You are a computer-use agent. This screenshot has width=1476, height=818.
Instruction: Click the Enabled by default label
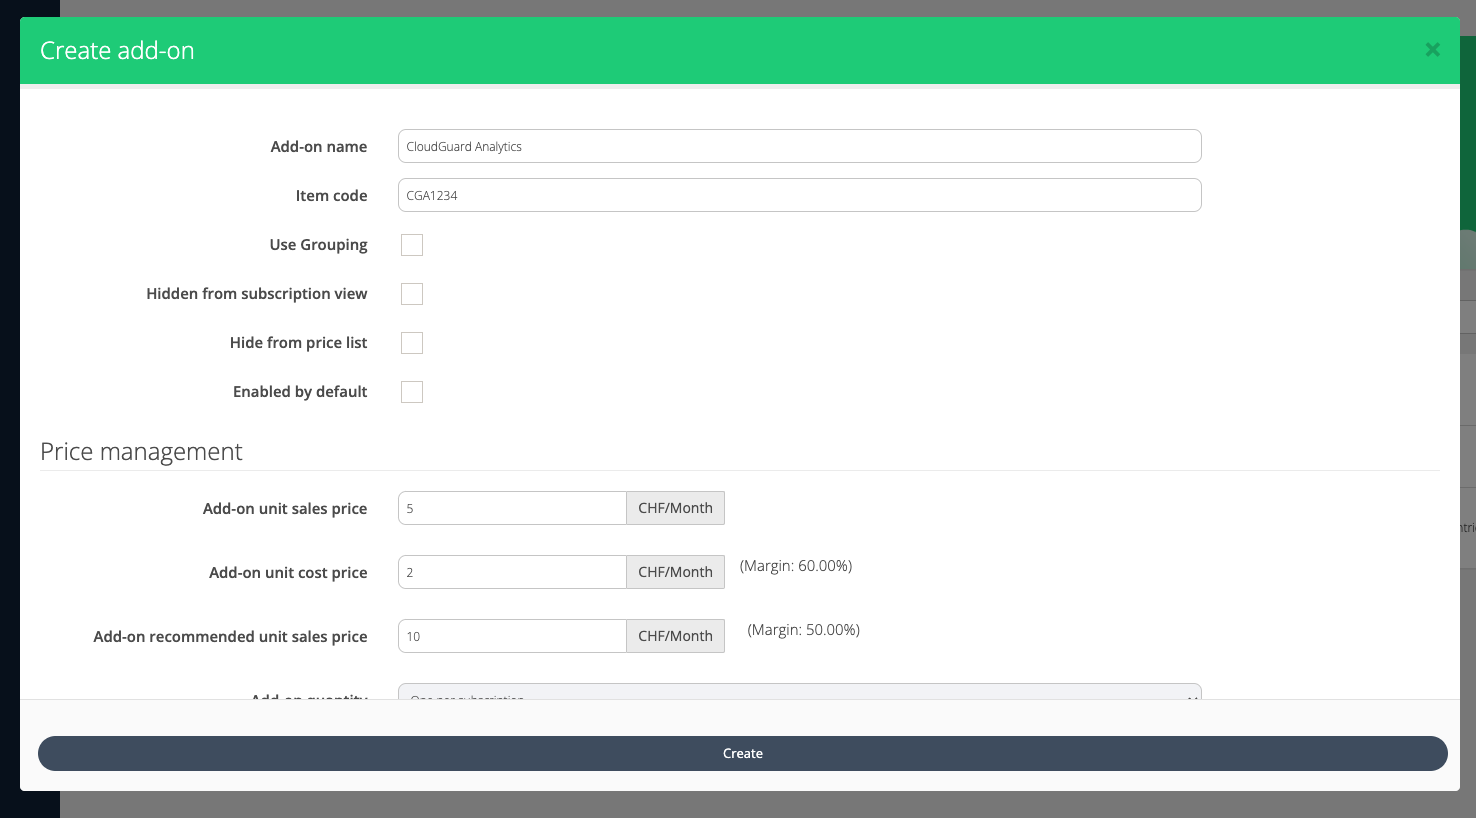300,392
